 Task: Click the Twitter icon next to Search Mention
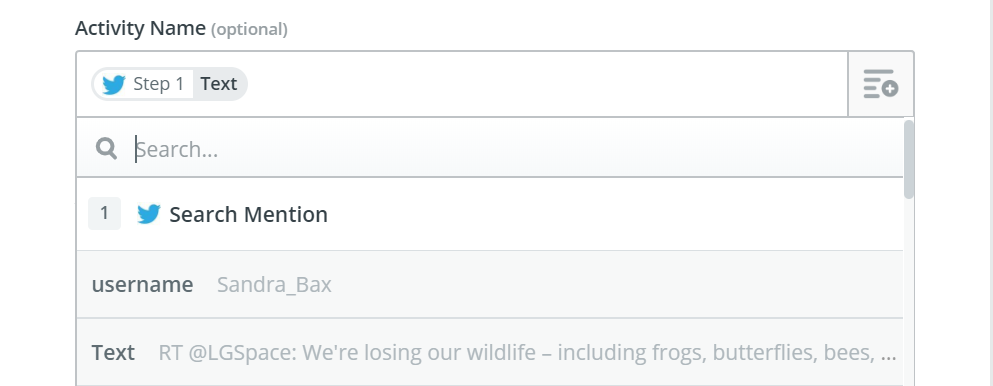(149, 214)
